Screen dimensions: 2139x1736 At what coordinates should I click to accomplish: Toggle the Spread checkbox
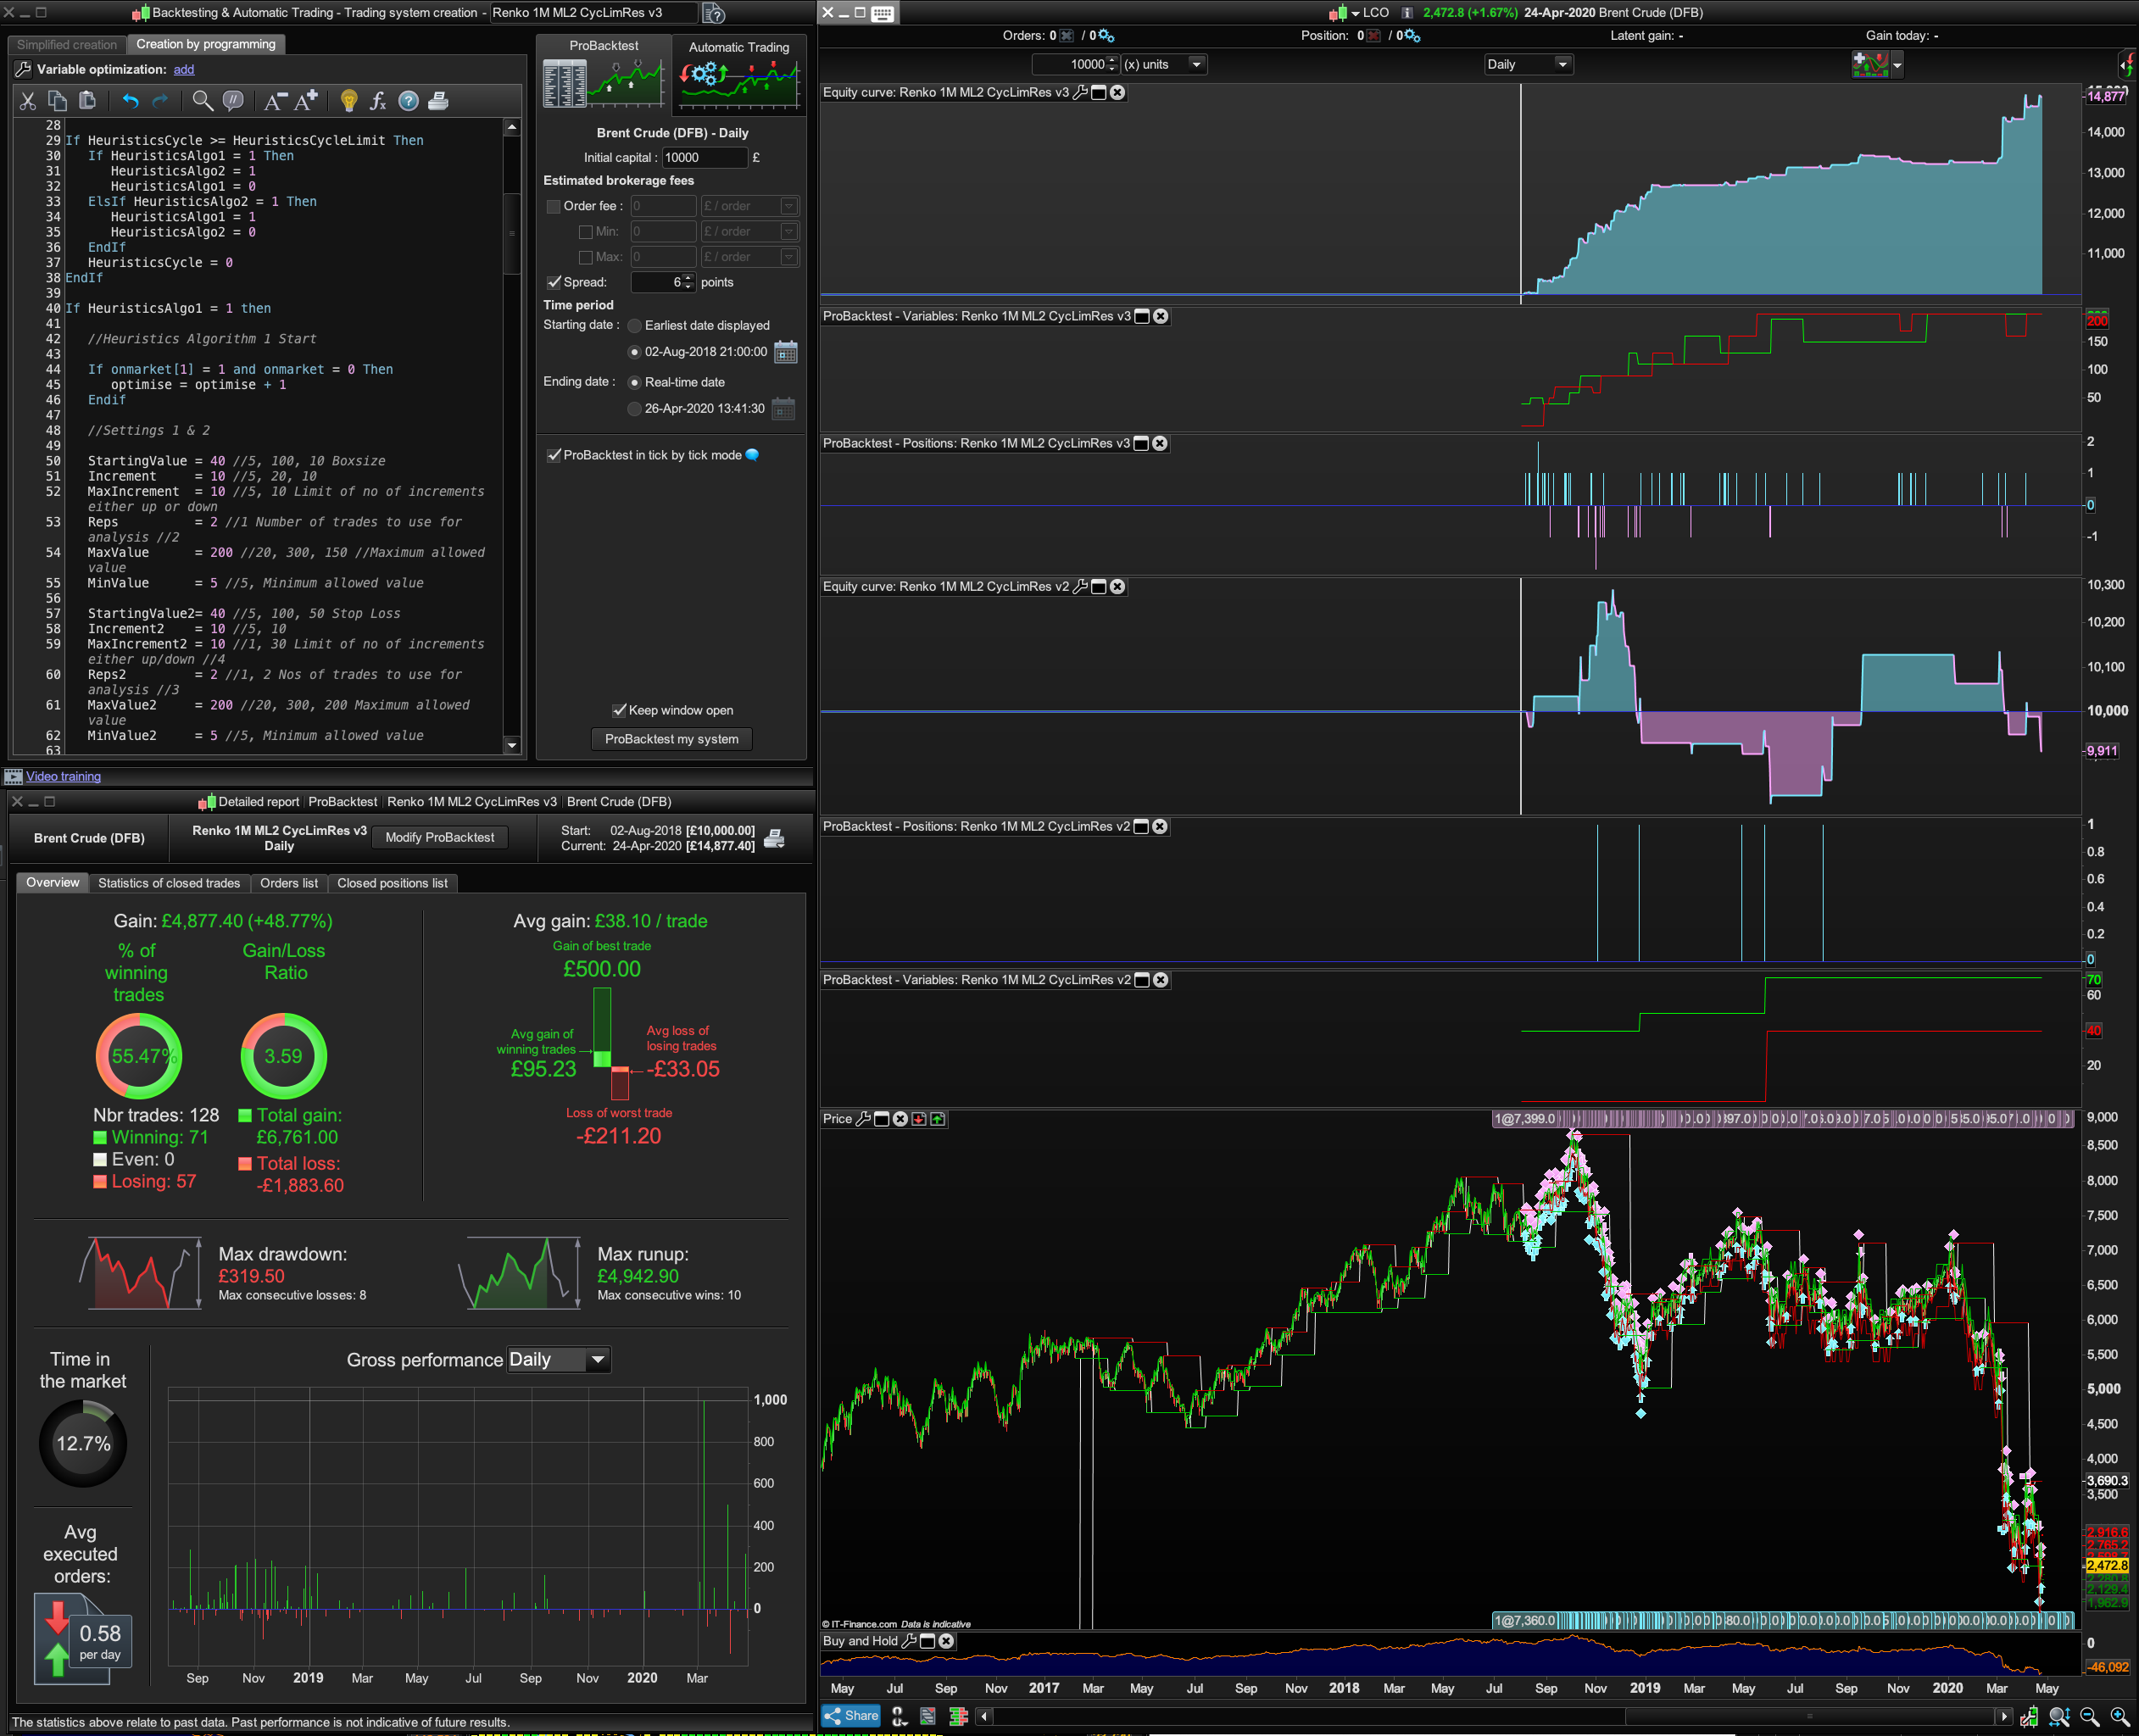tap(554, 282)
